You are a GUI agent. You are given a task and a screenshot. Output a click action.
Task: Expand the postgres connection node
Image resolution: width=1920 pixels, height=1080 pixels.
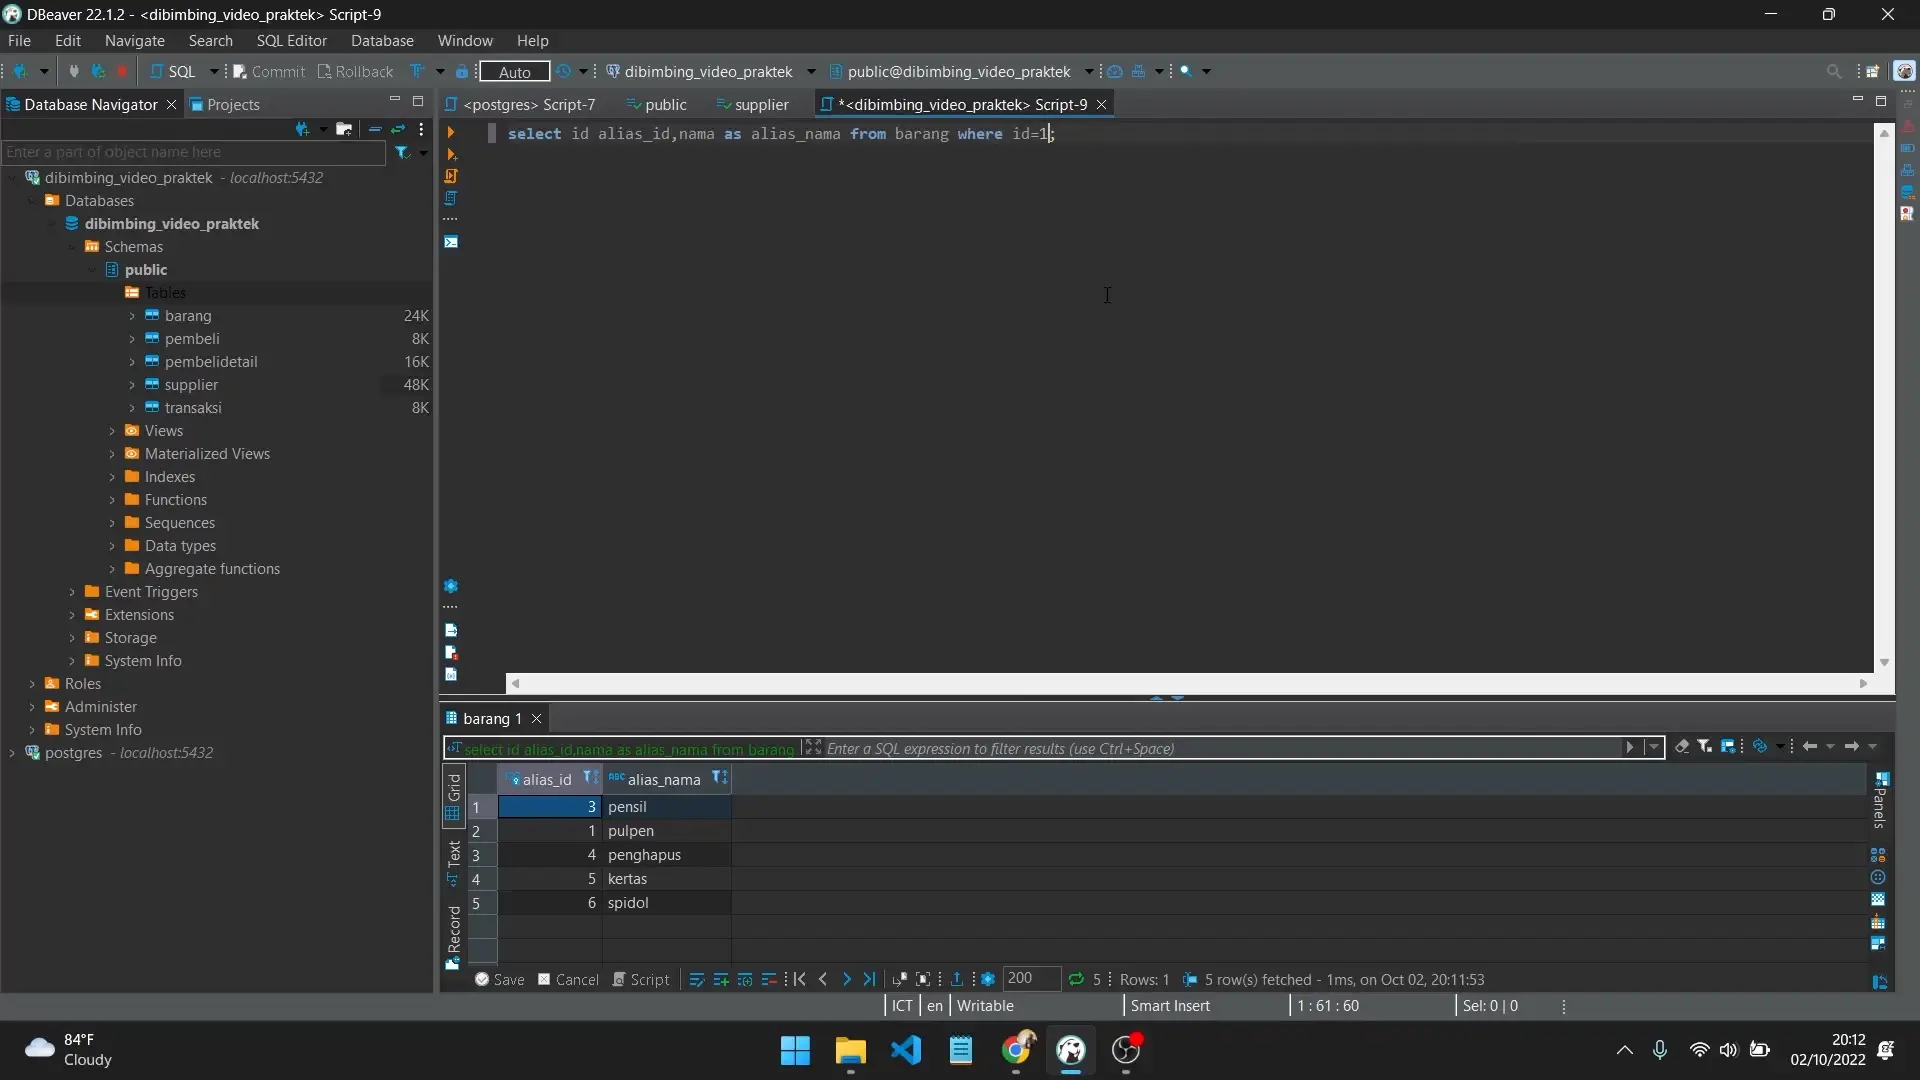[12, 753]
